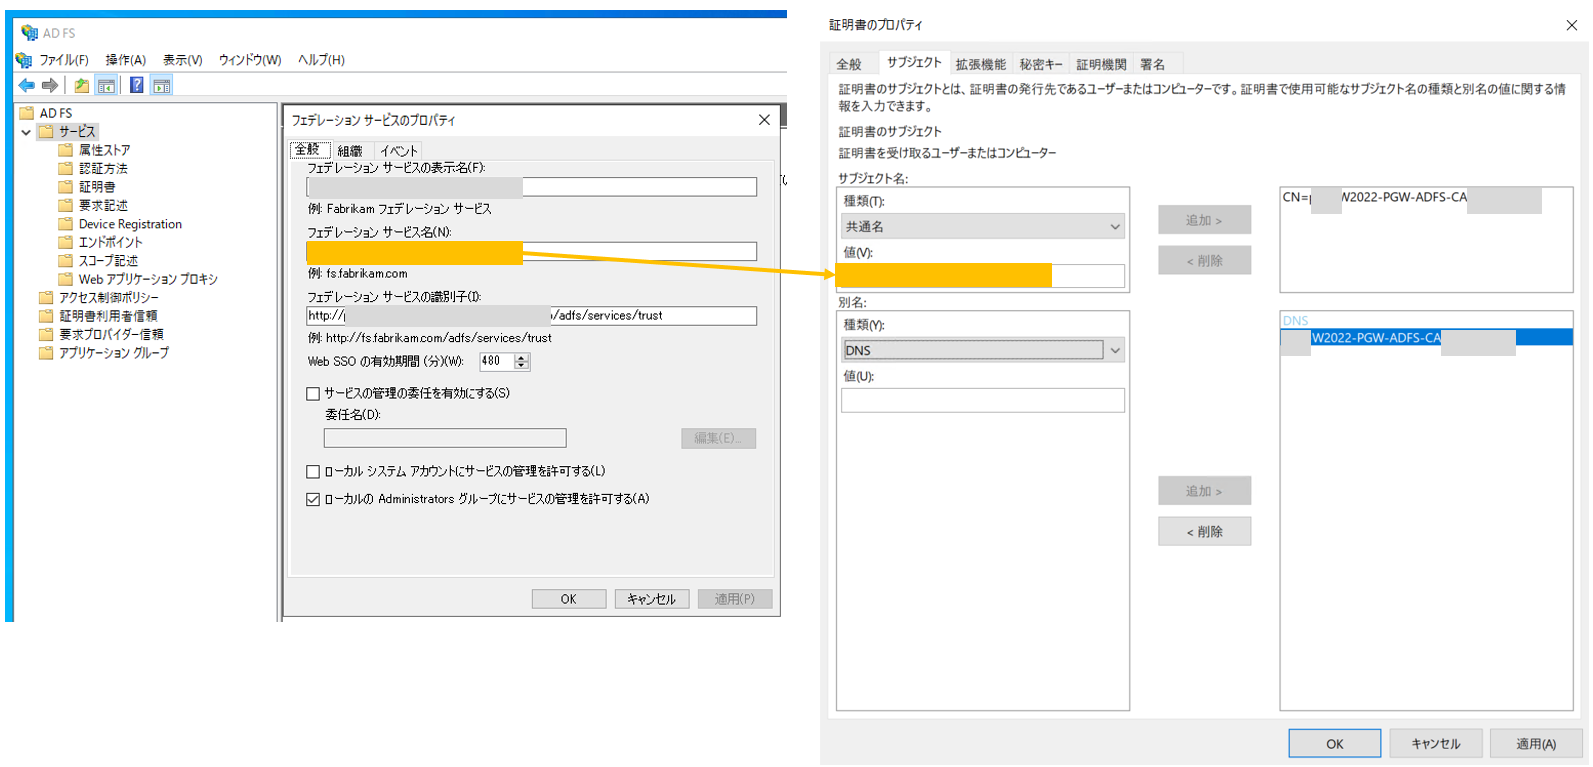Click the AD FS system menu icon beside ファイル
This screenshot has width=1593, height=767.
point(24,60)
